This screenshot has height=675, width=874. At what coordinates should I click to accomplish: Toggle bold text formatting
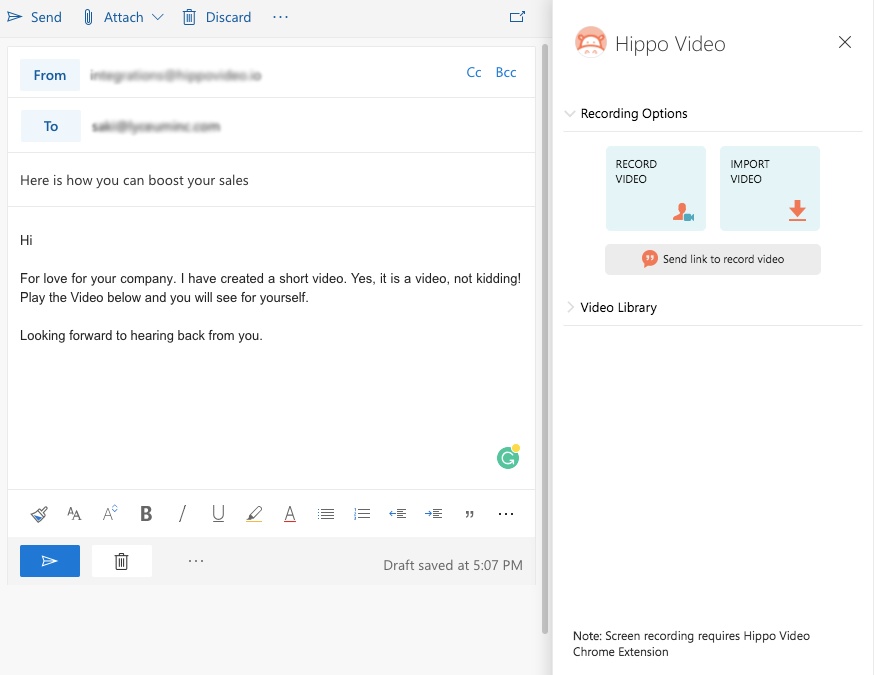[146, 514]
